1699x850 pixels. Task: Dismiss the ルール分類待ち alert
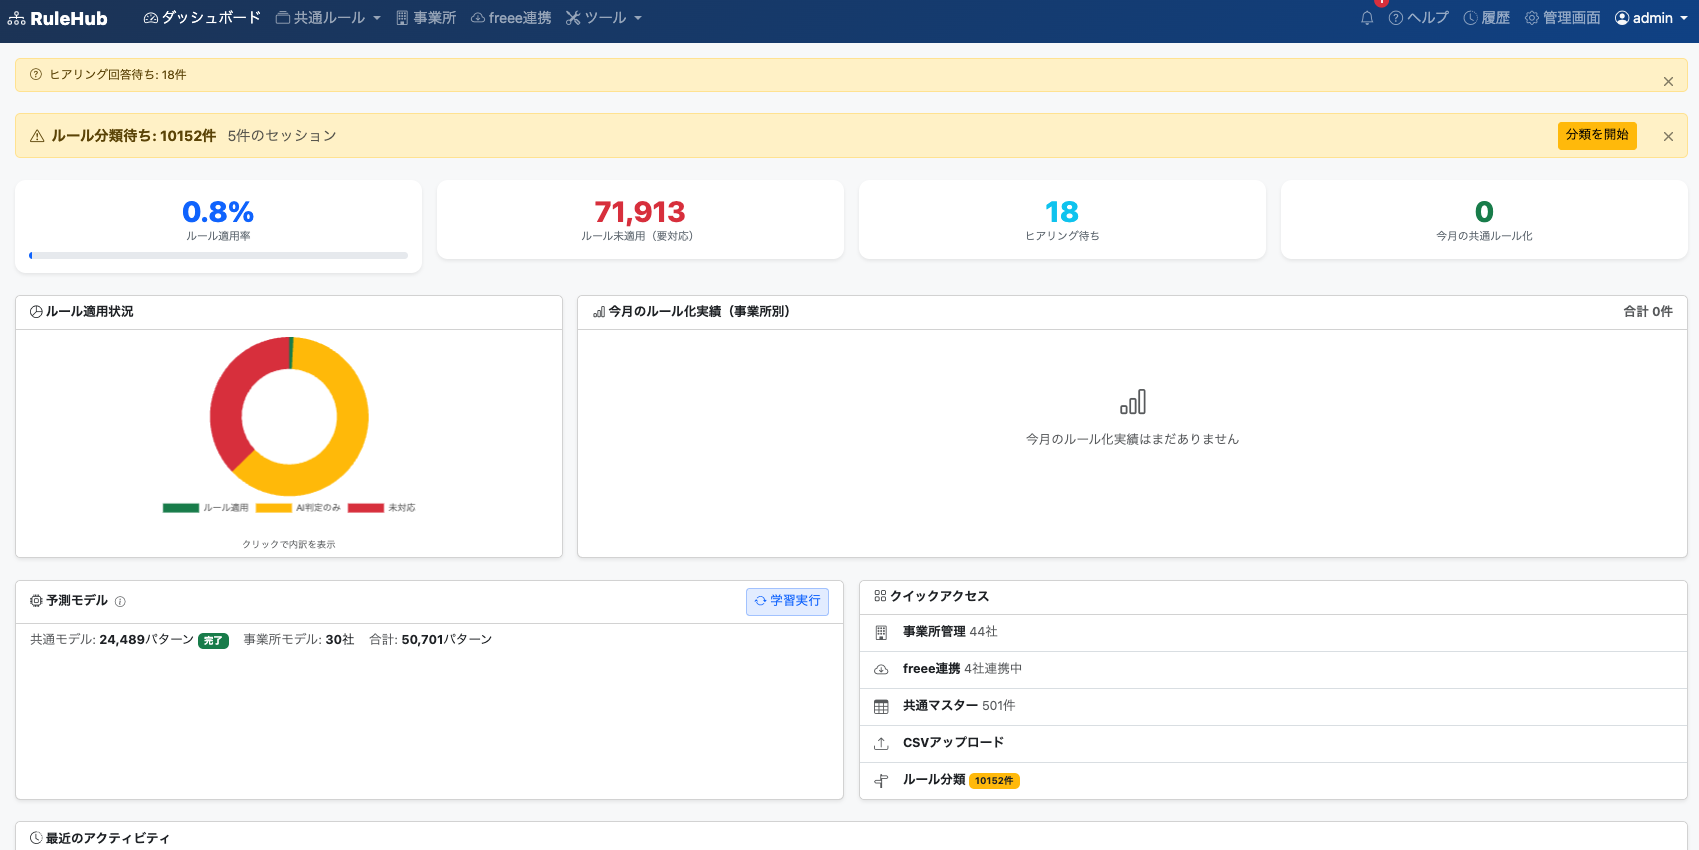point(1668,137)
